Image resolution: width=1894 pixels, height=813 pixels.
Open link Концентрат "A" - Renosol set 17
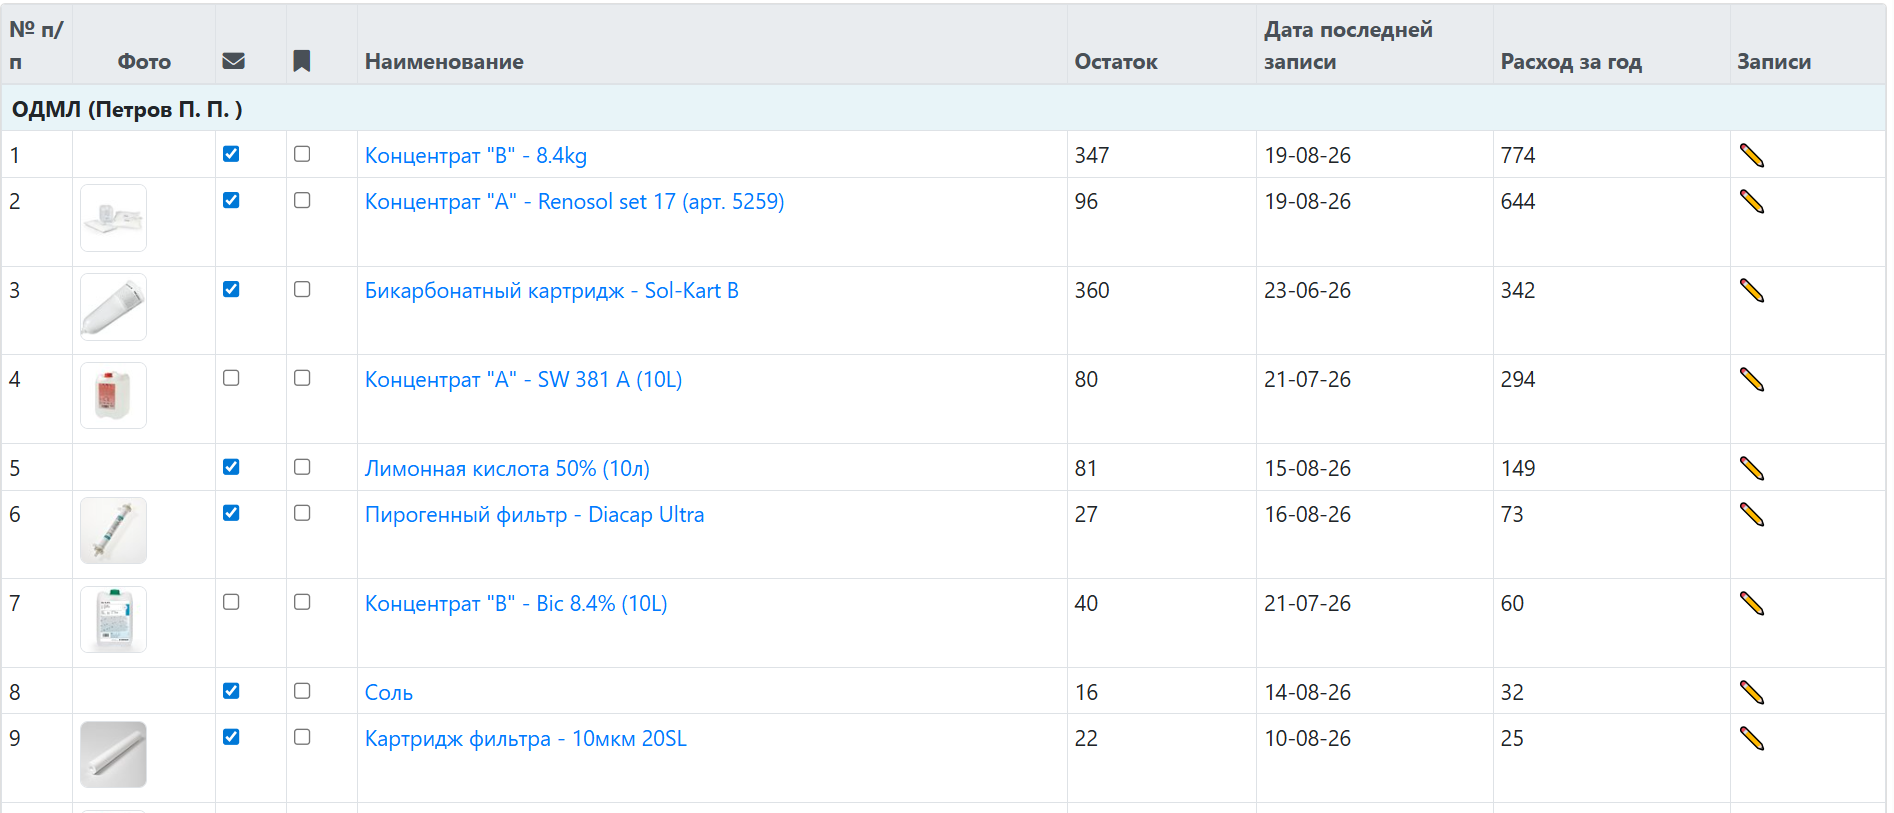click(x=574, y=201)
